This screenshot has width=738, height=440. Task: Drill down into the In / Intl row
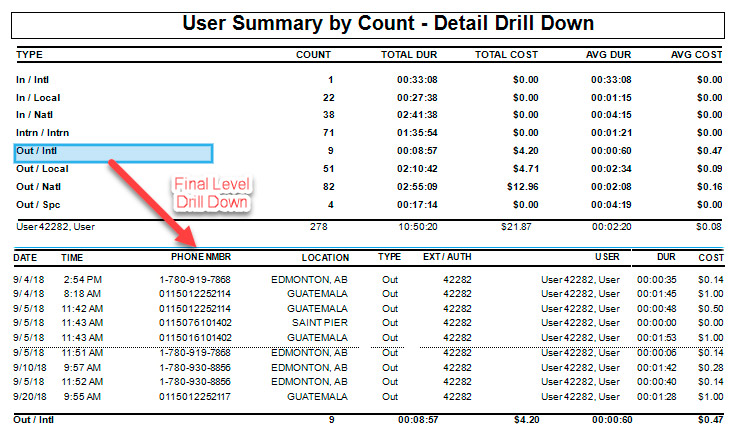[x=35, y=79]
